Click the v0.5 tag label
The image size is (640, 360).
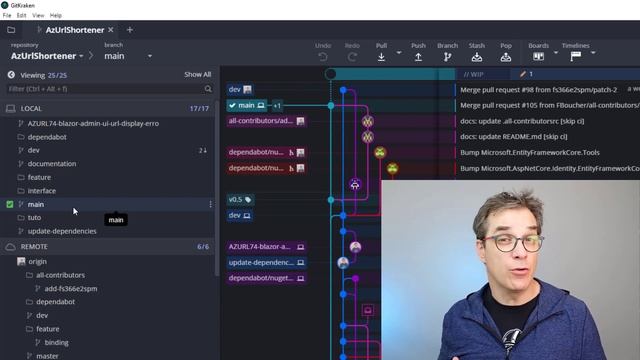coord(240,200)
